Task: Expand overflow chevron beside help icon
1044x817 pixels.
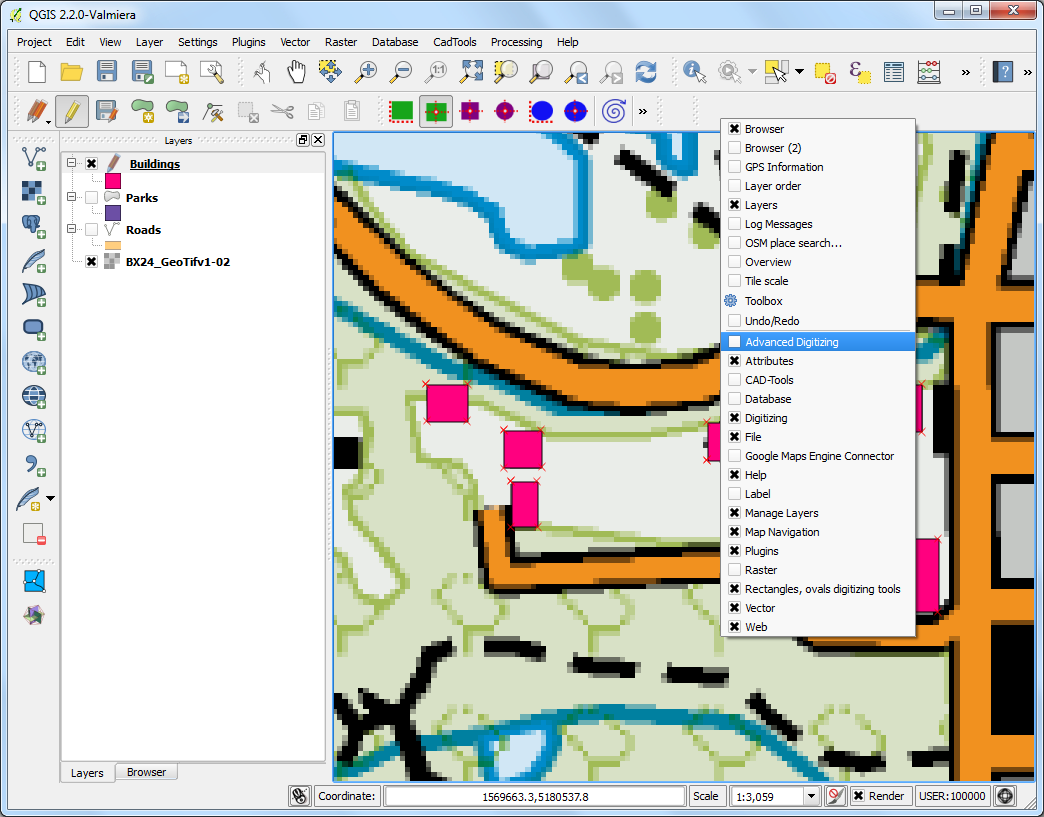Action: [x=1027, y=72]
